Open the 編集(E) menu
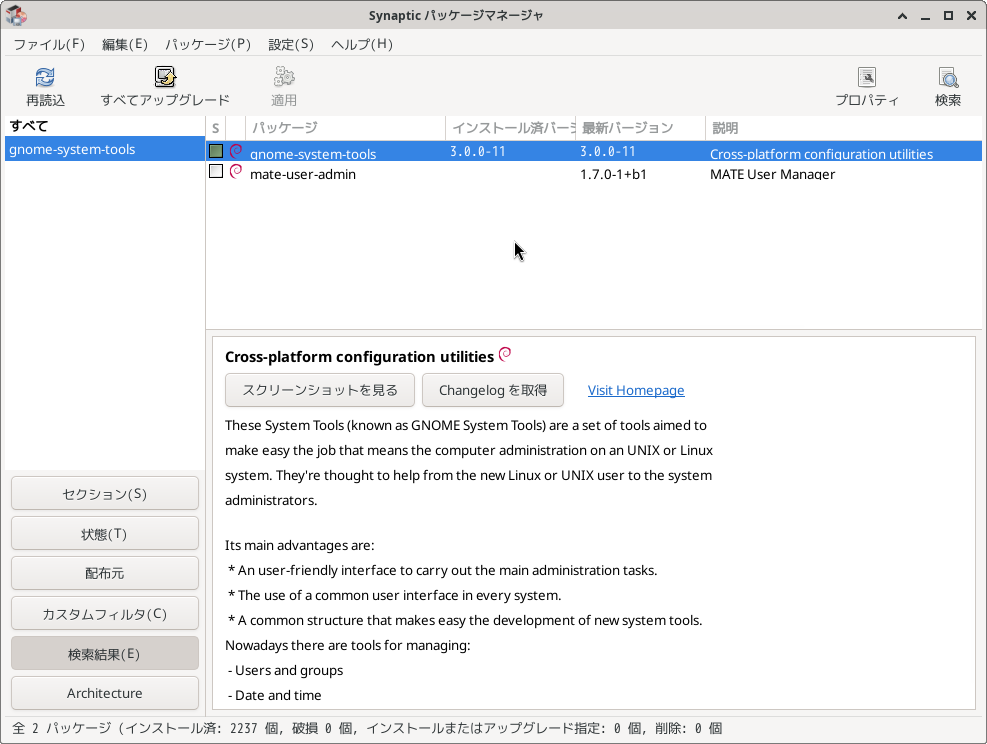987x744 pixels. 125,44
